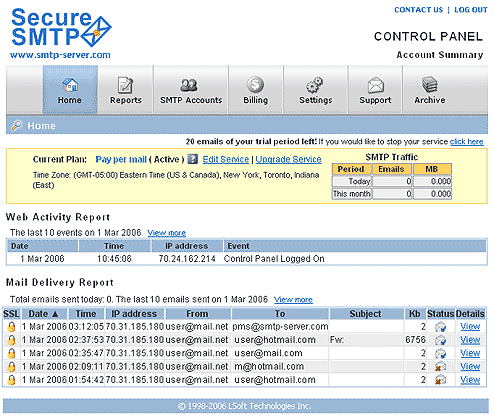Click the Edit Service link
The height and width of the screenshot is (419, 494).
(x=226, y=159)
